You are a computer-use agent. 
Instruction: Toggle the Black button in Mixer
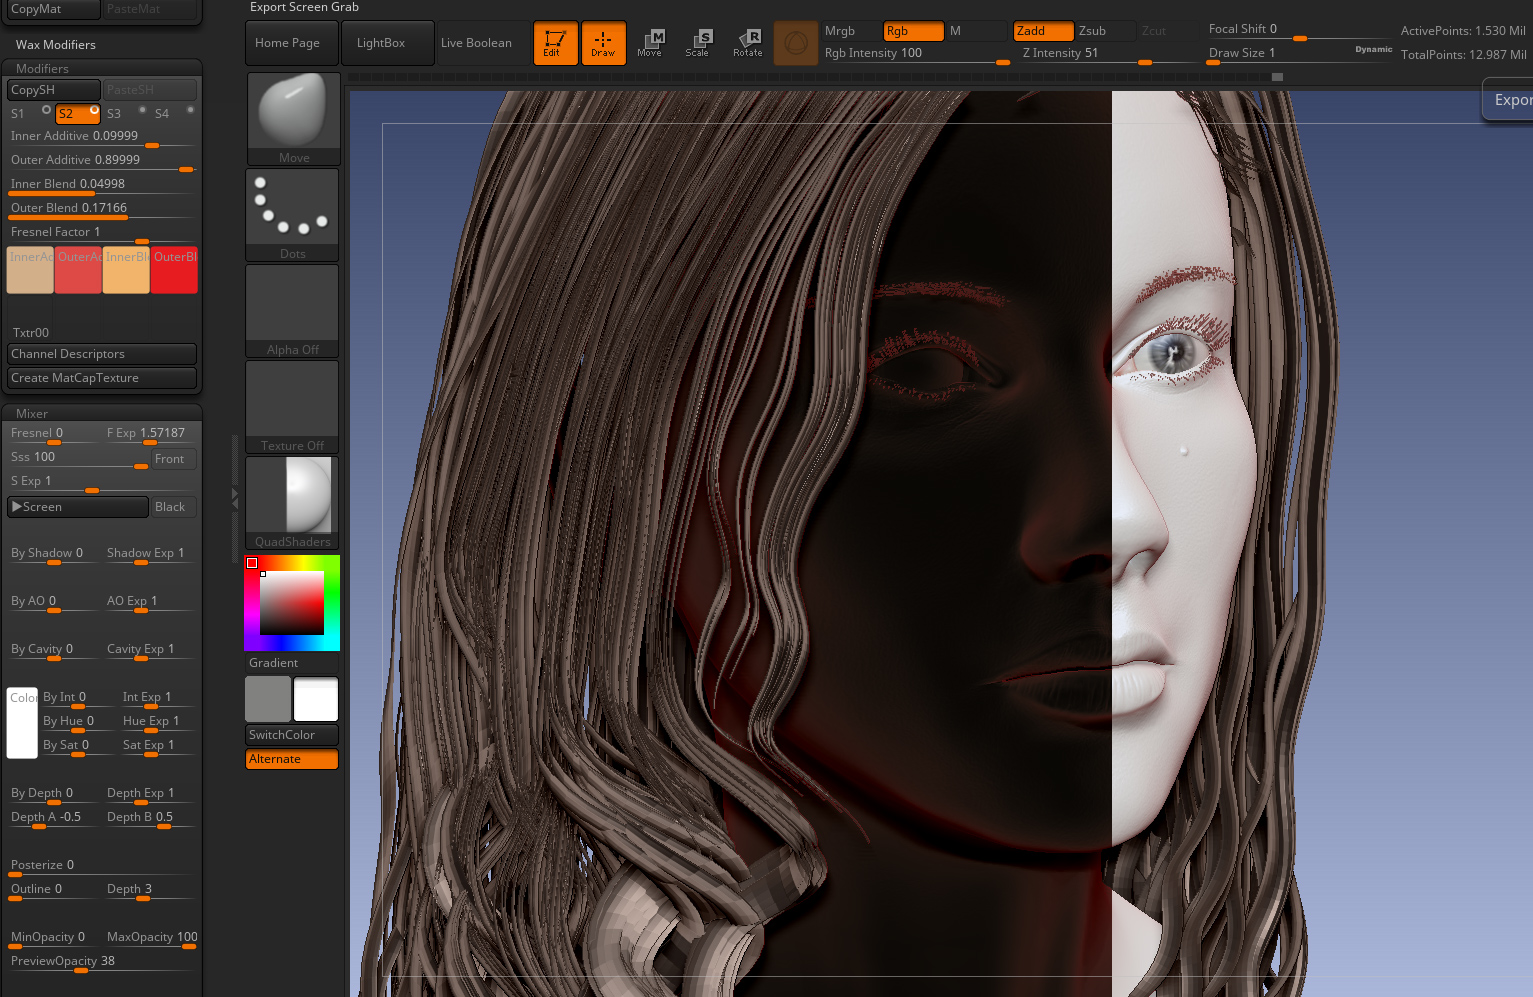click(174, 507)
